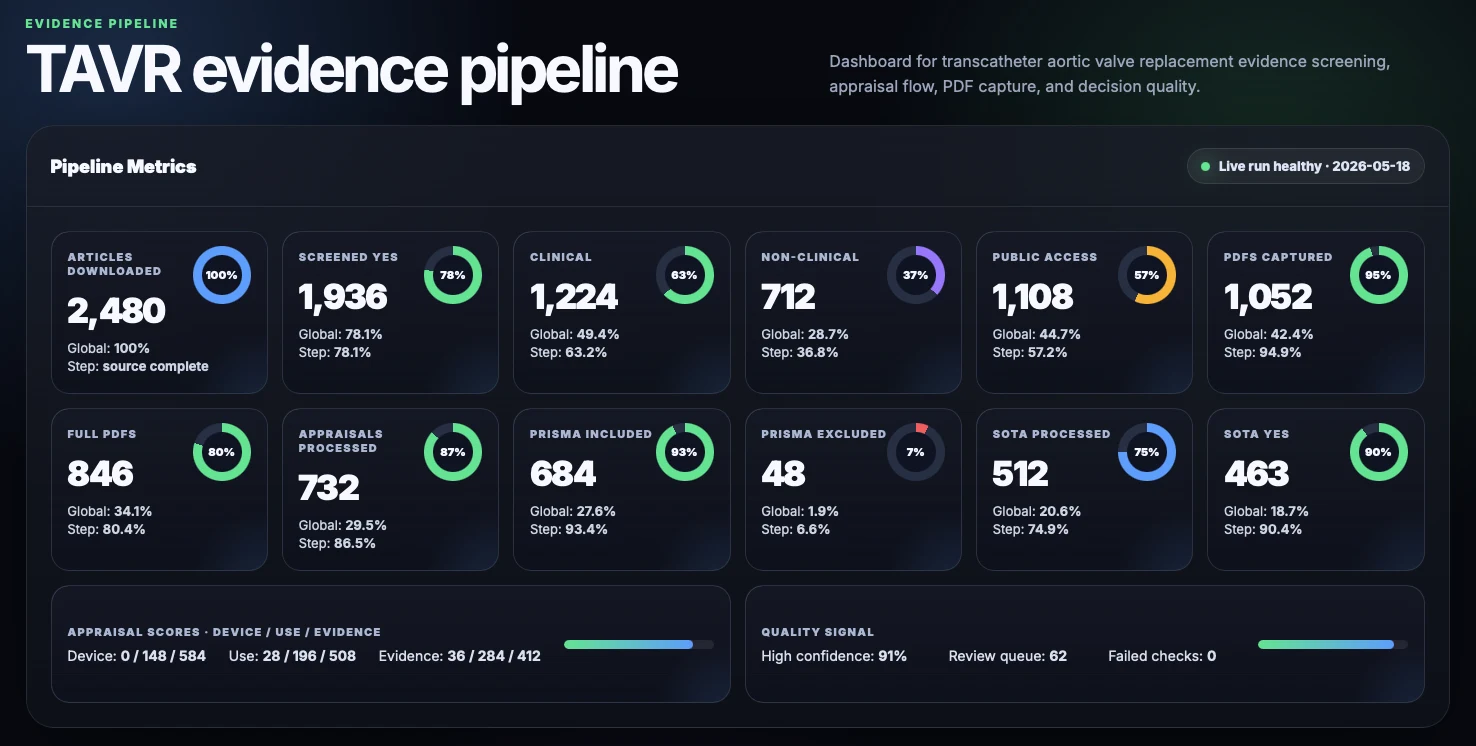Click Step: 86.5% in Appraisals Processed card
1476x746 pixels.
click(x=337, y=544)
